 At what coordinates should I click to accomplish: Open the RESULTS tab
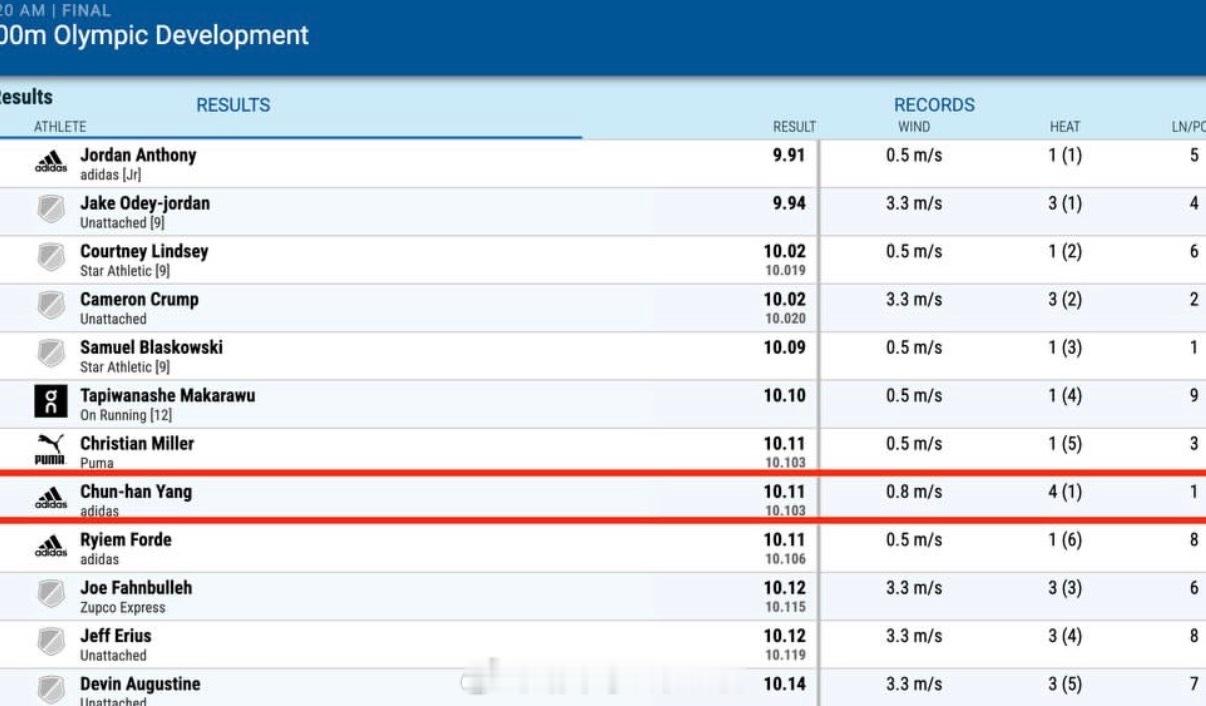tap(233, 105)
